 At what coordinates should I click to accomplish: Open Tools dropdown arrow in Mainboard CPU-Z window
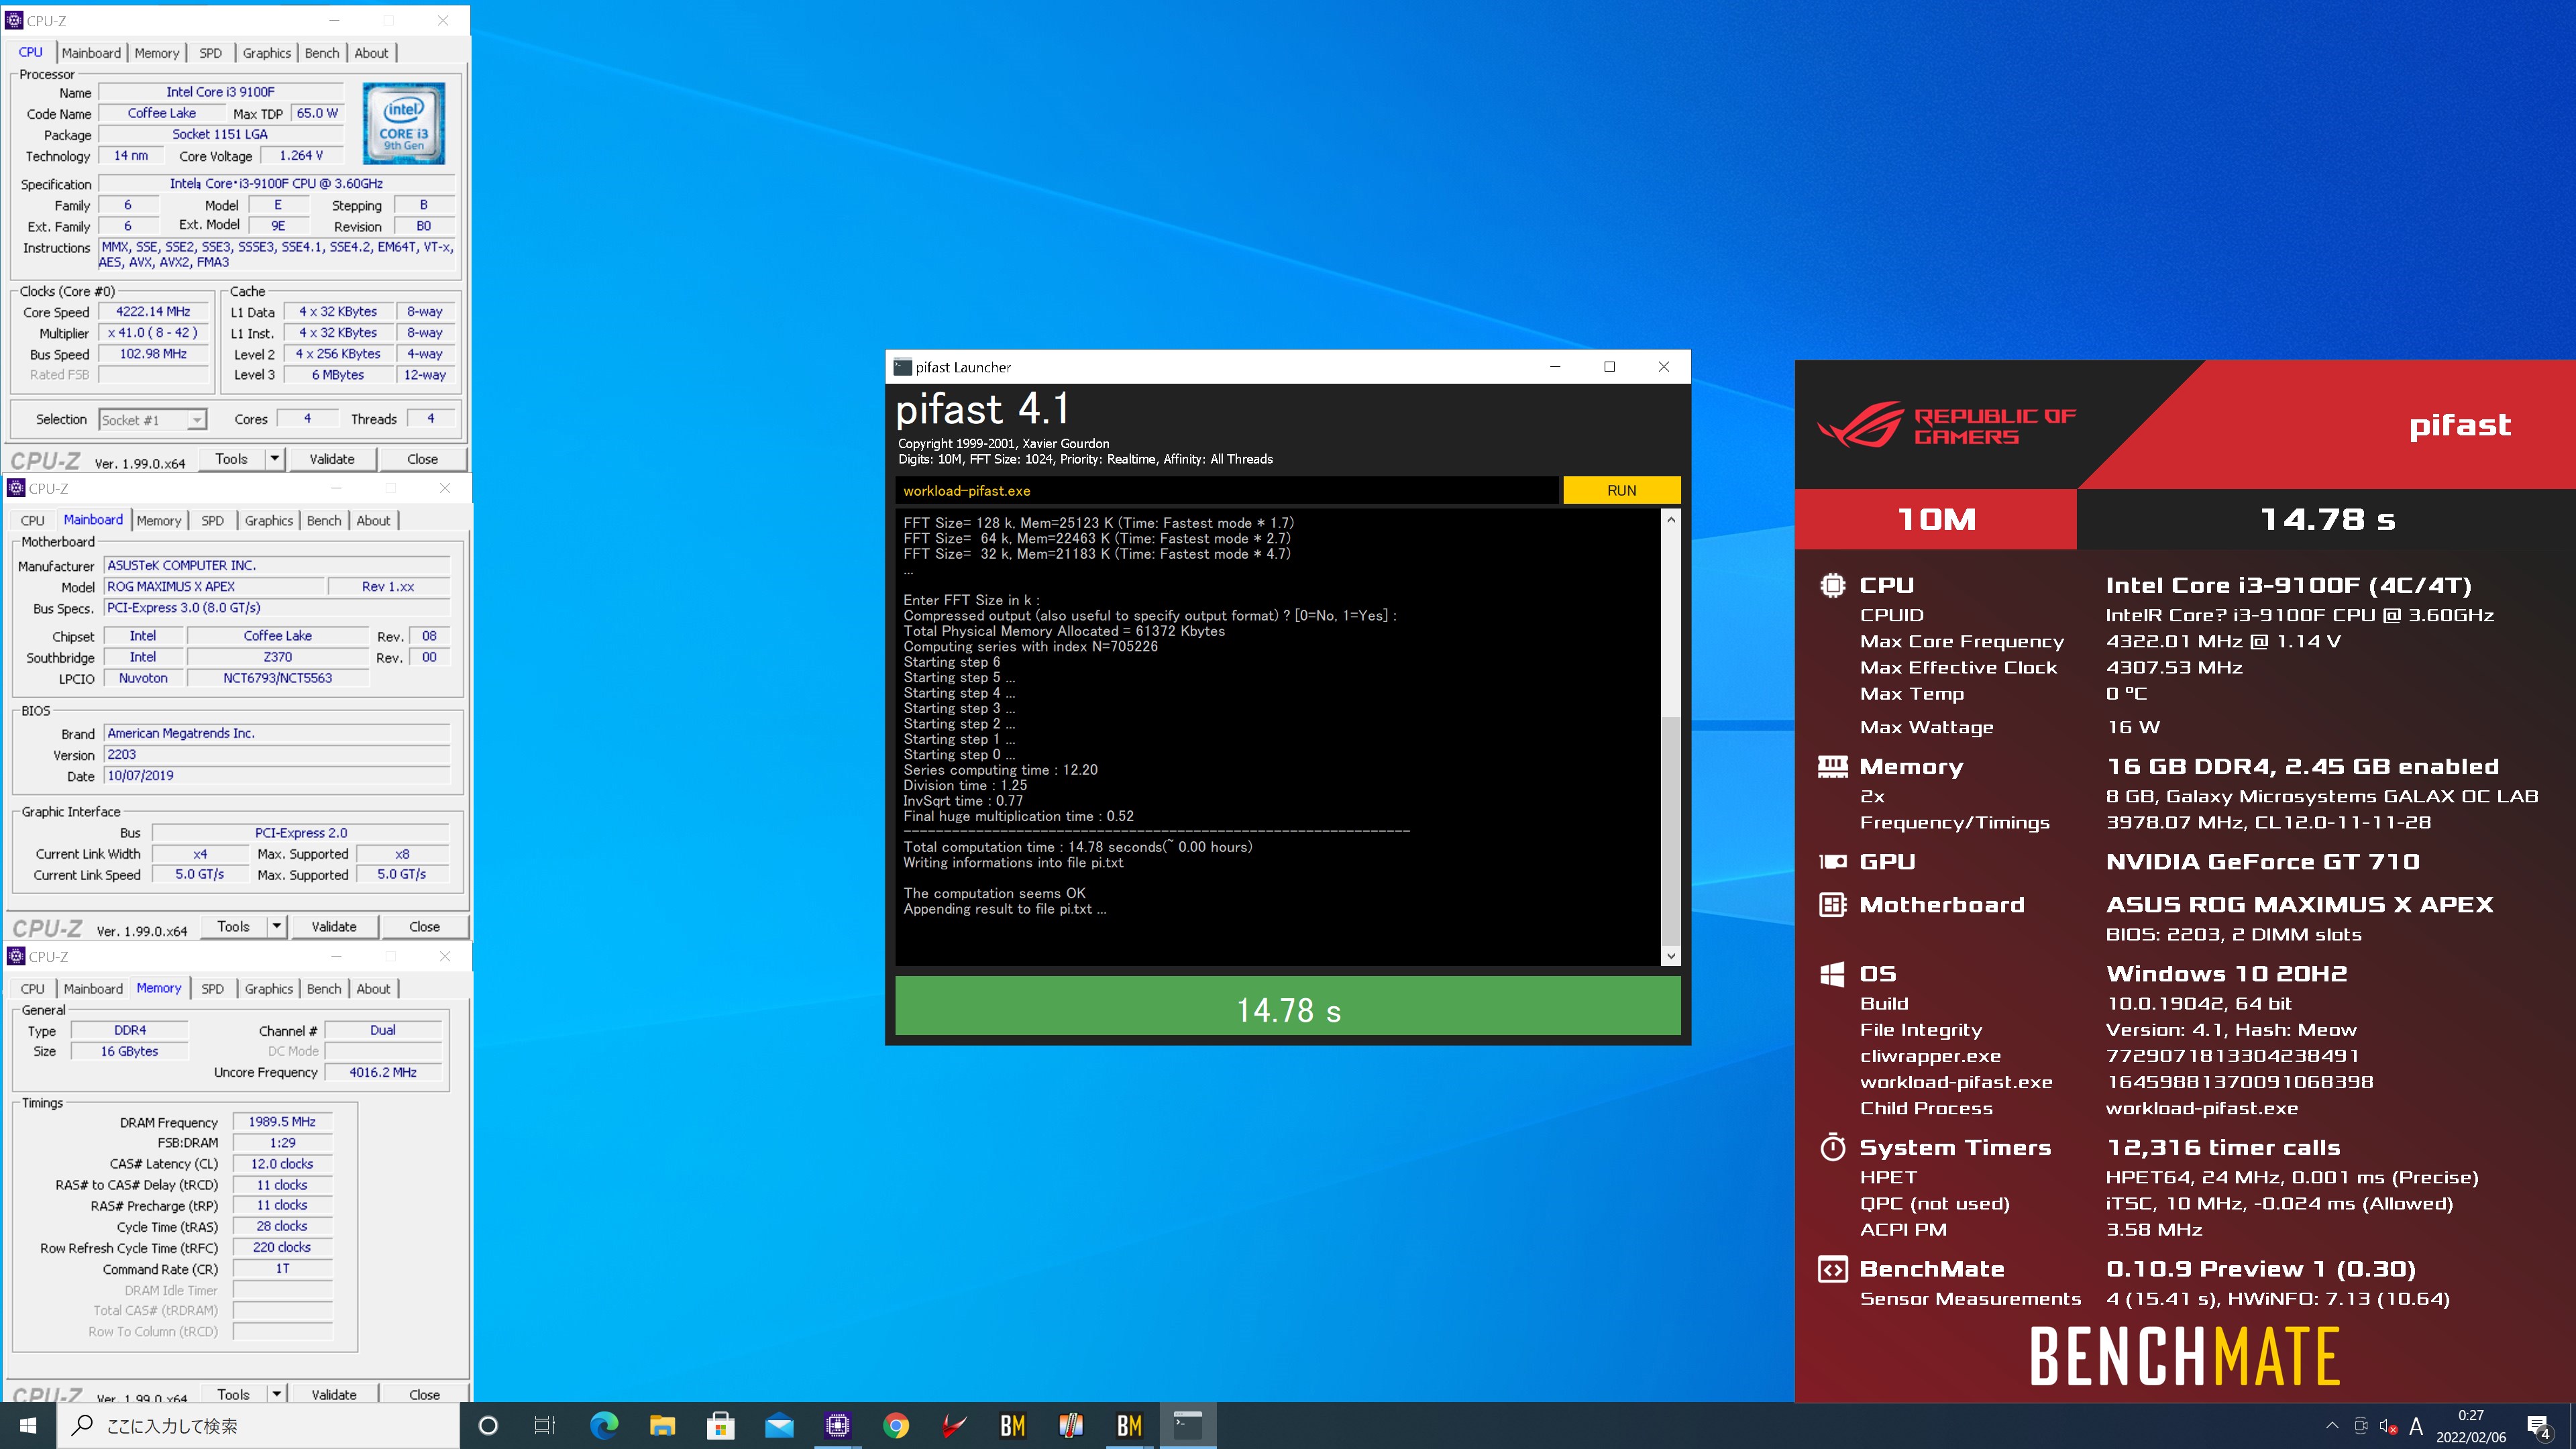pos(277,926)
